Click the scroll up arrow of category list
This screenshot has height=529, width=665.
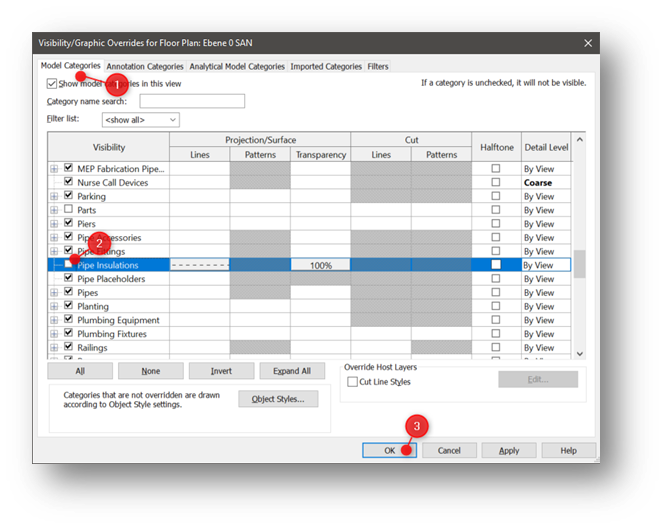pos(580,140)
